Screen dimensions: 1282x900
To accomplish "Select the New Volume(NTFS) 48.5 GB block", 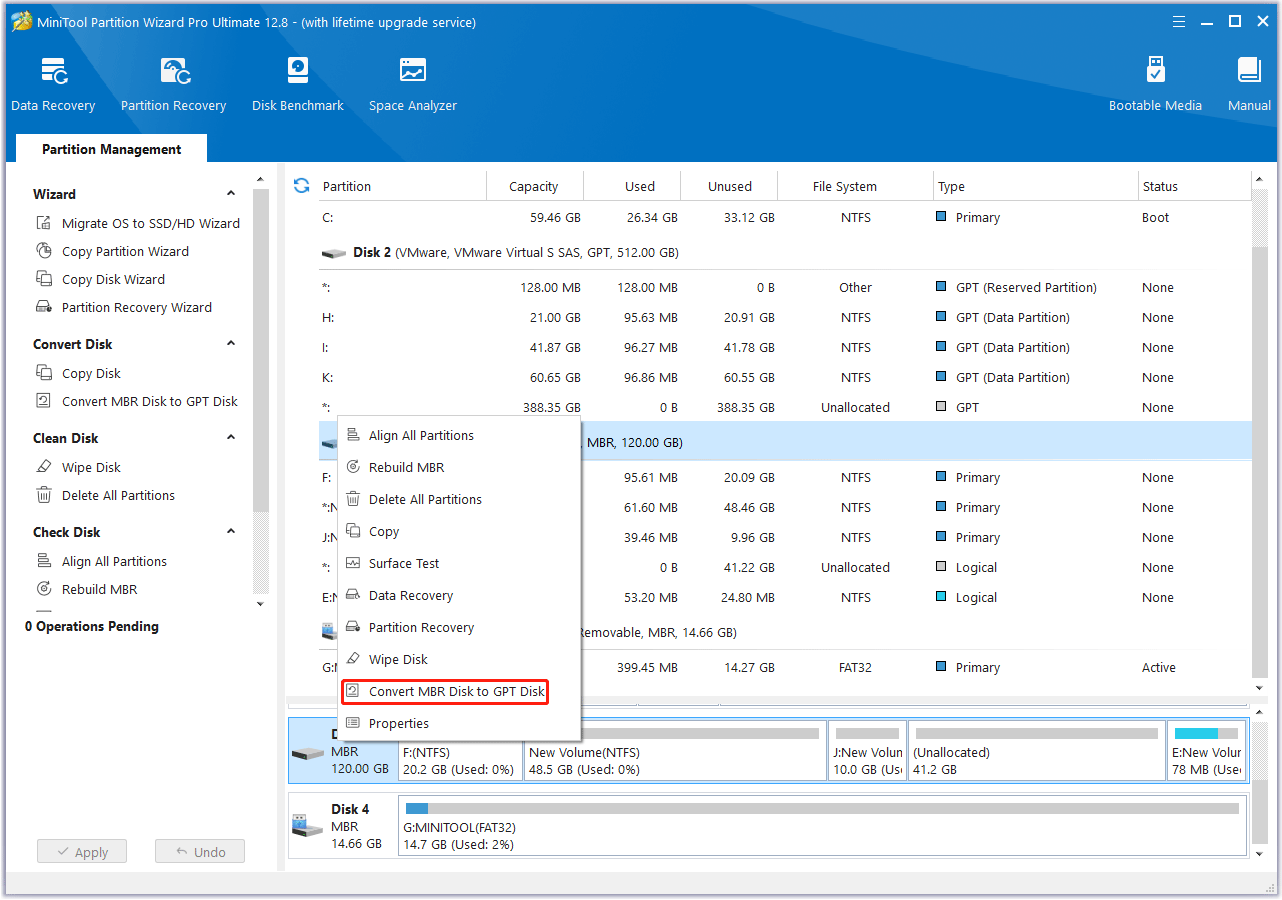I will (x=676, y=750).
